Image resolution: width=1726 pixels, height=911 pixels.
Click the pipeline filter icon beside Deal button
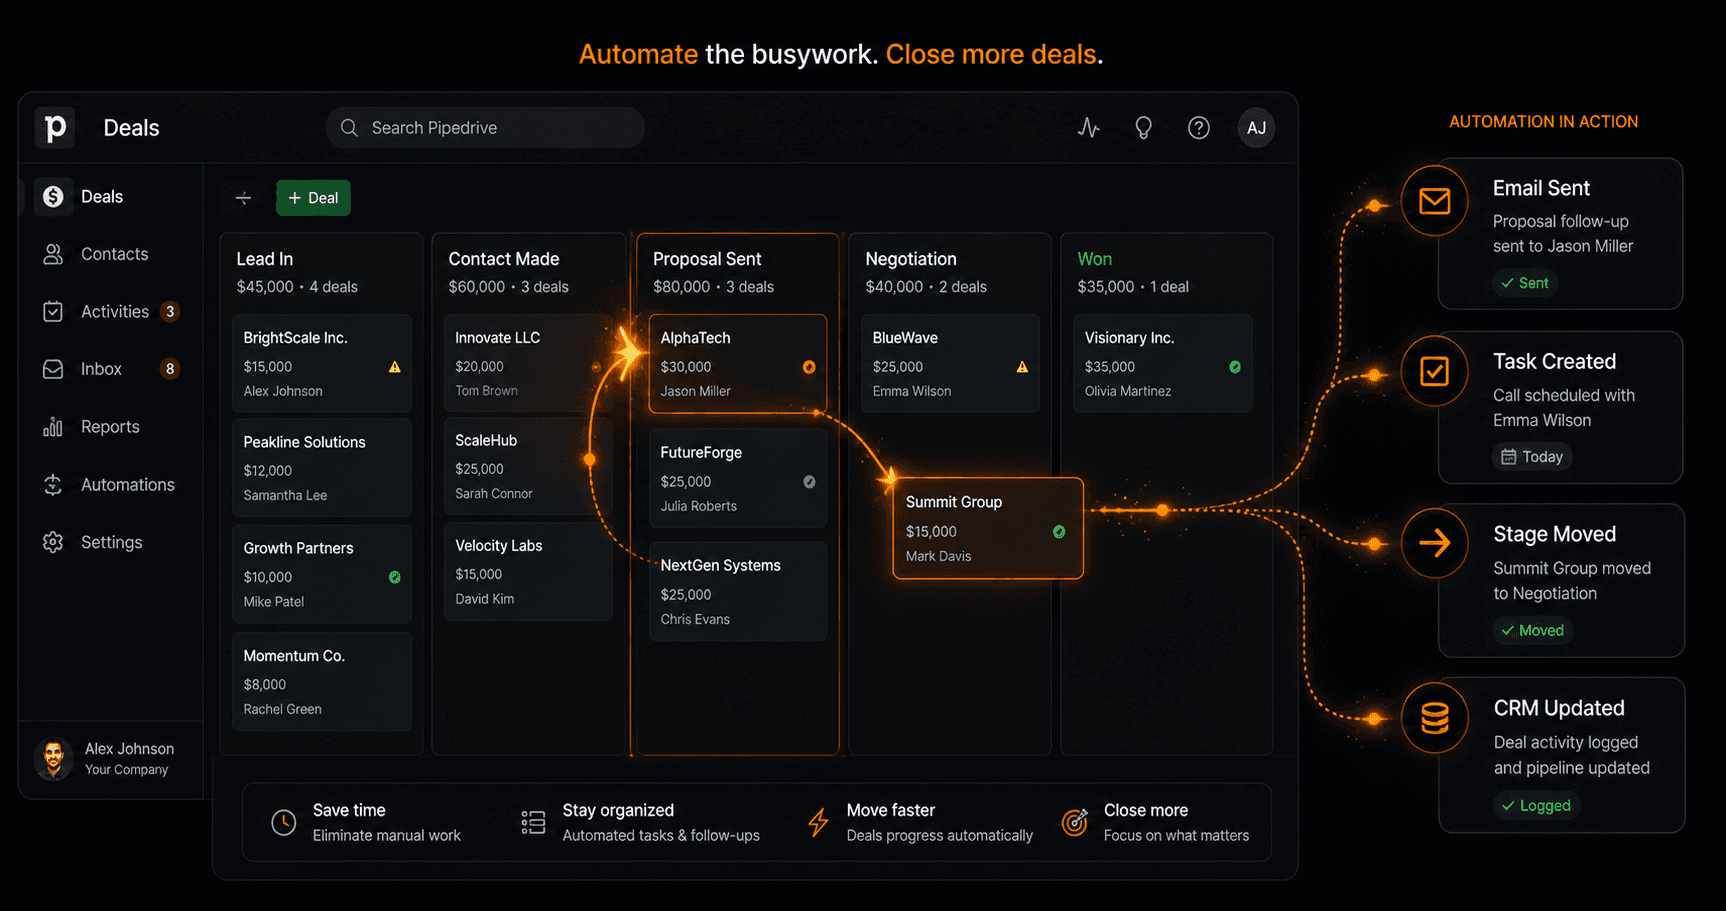(x=243, y=198)
